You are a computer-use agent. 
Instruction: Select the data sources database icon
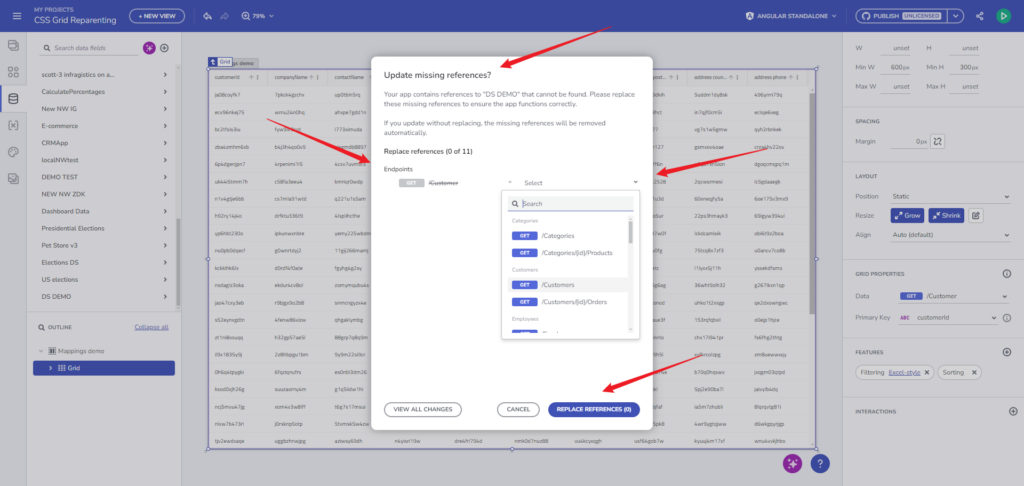pos(13,99)
